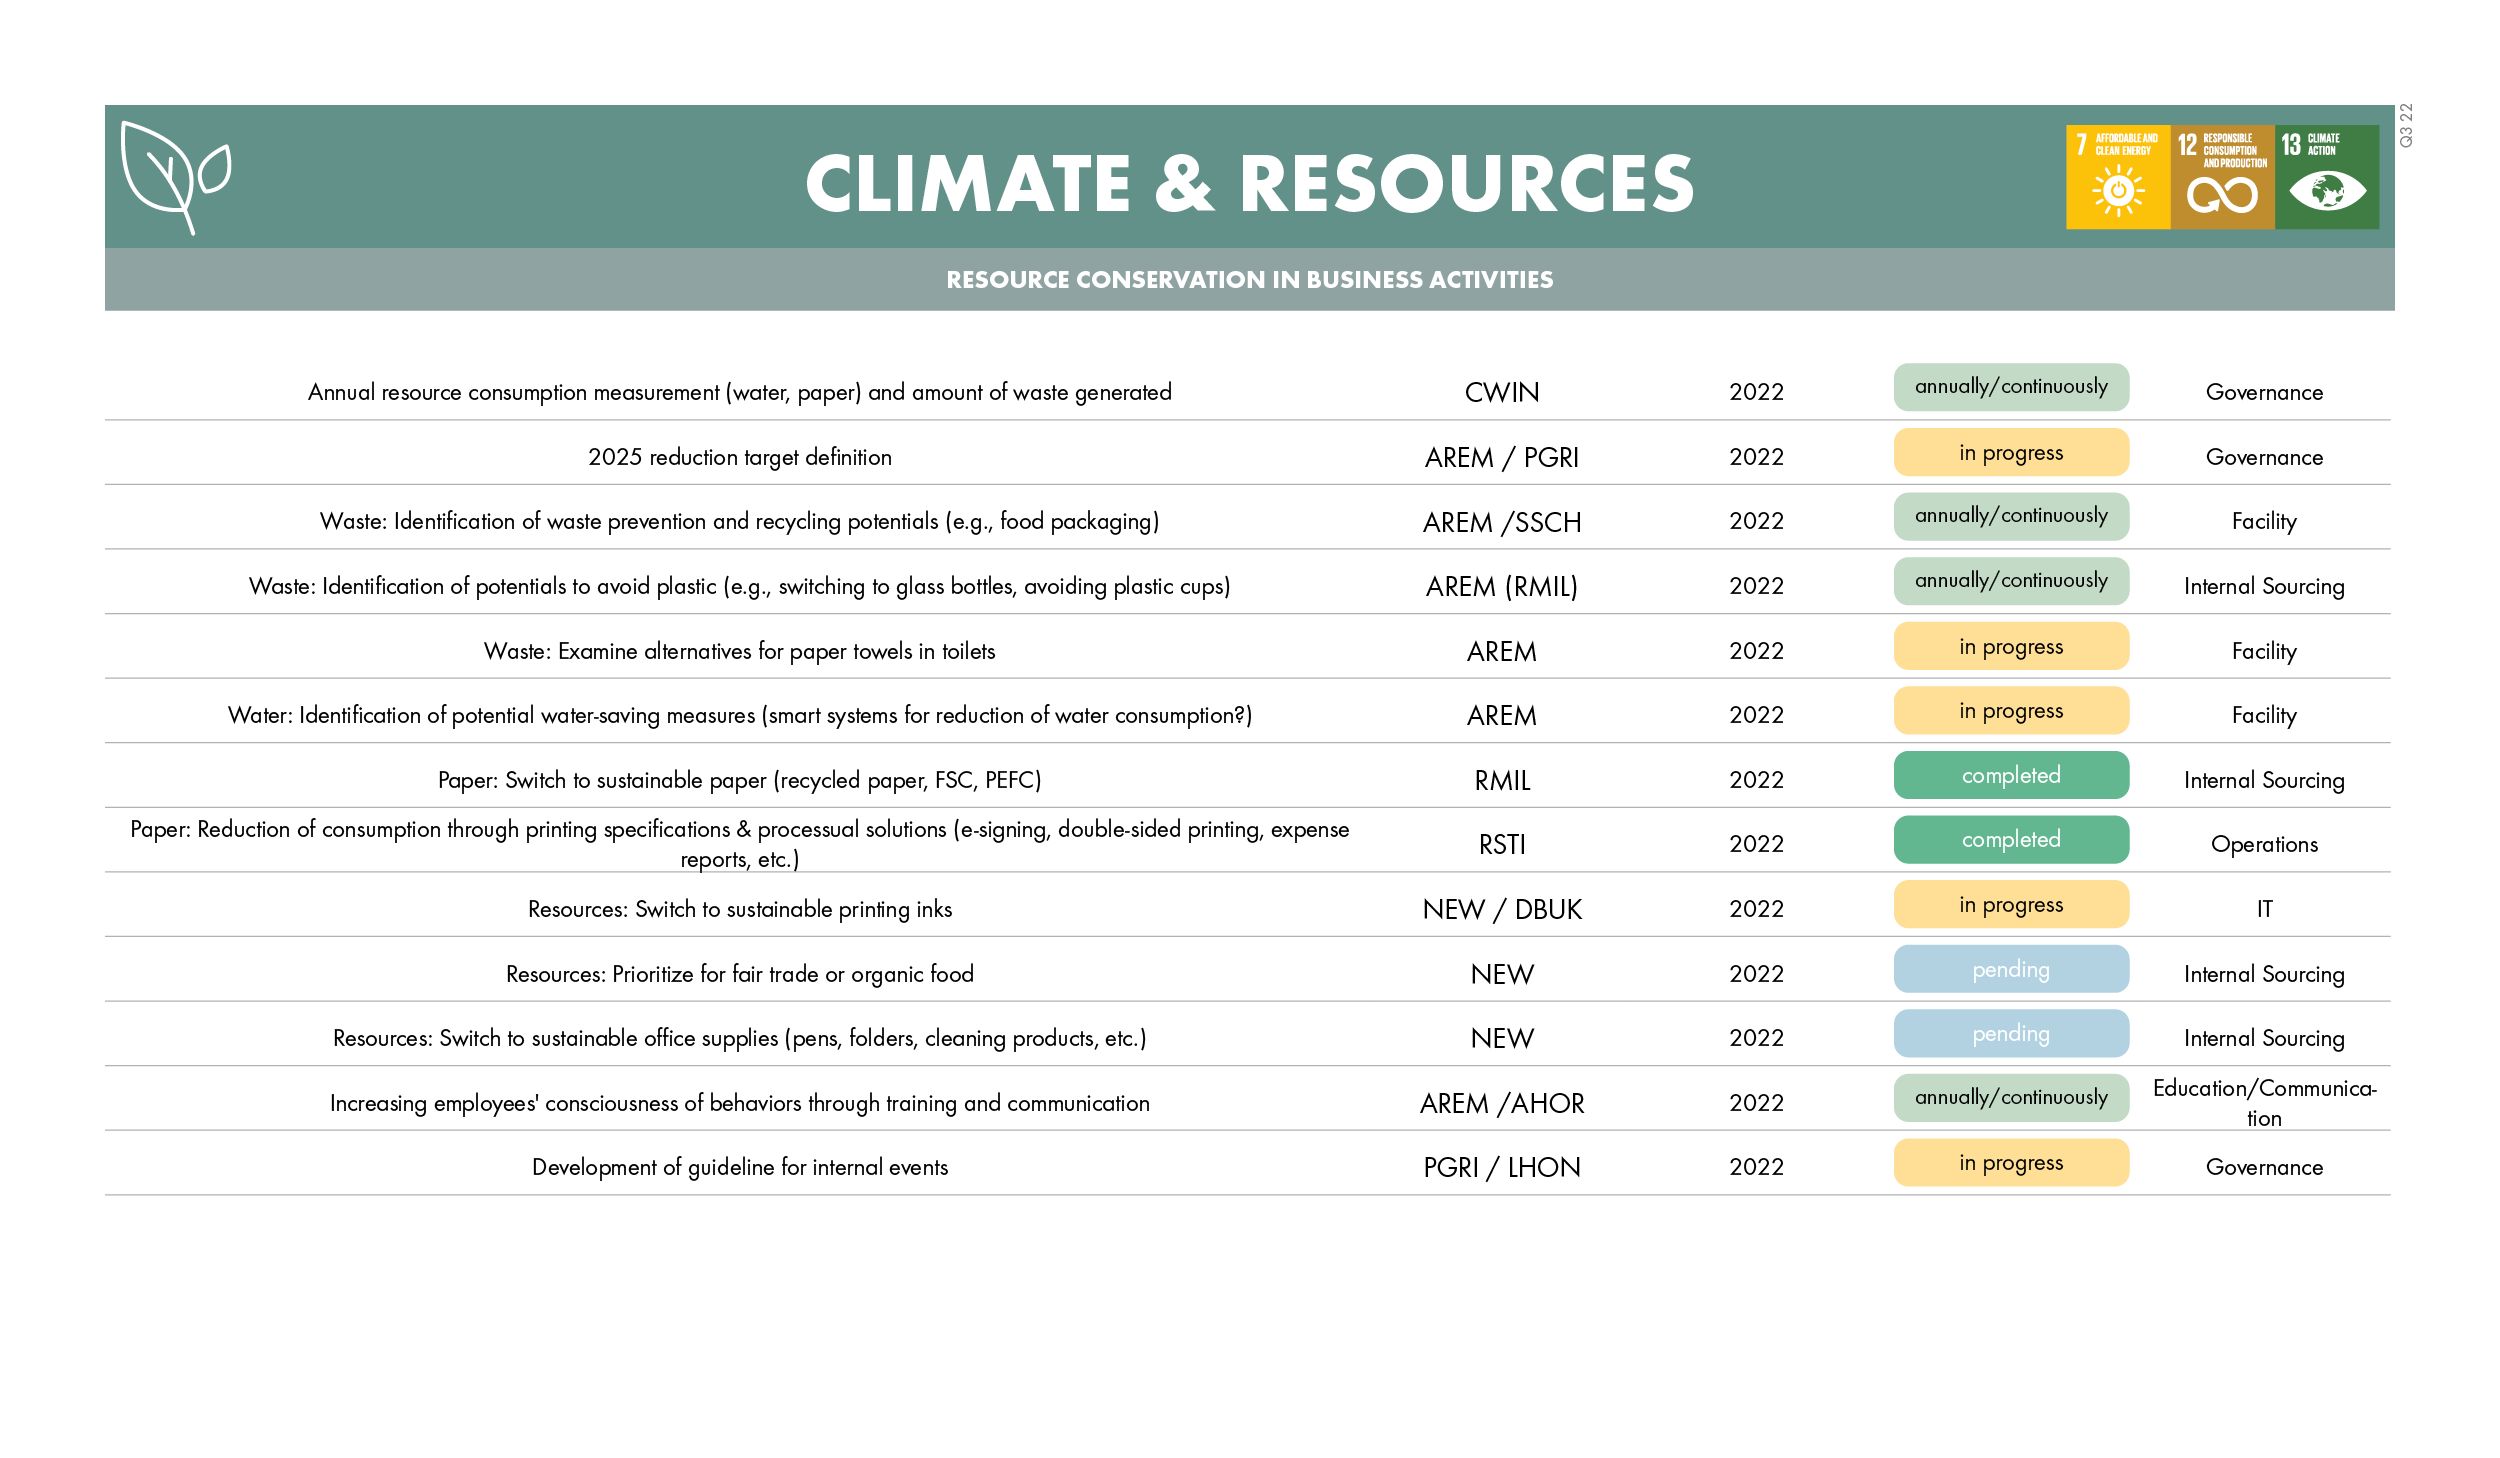2500x1458 pixels.
Task: Click in progress badge for internal events guideline
Action: click(2010, 1163)
